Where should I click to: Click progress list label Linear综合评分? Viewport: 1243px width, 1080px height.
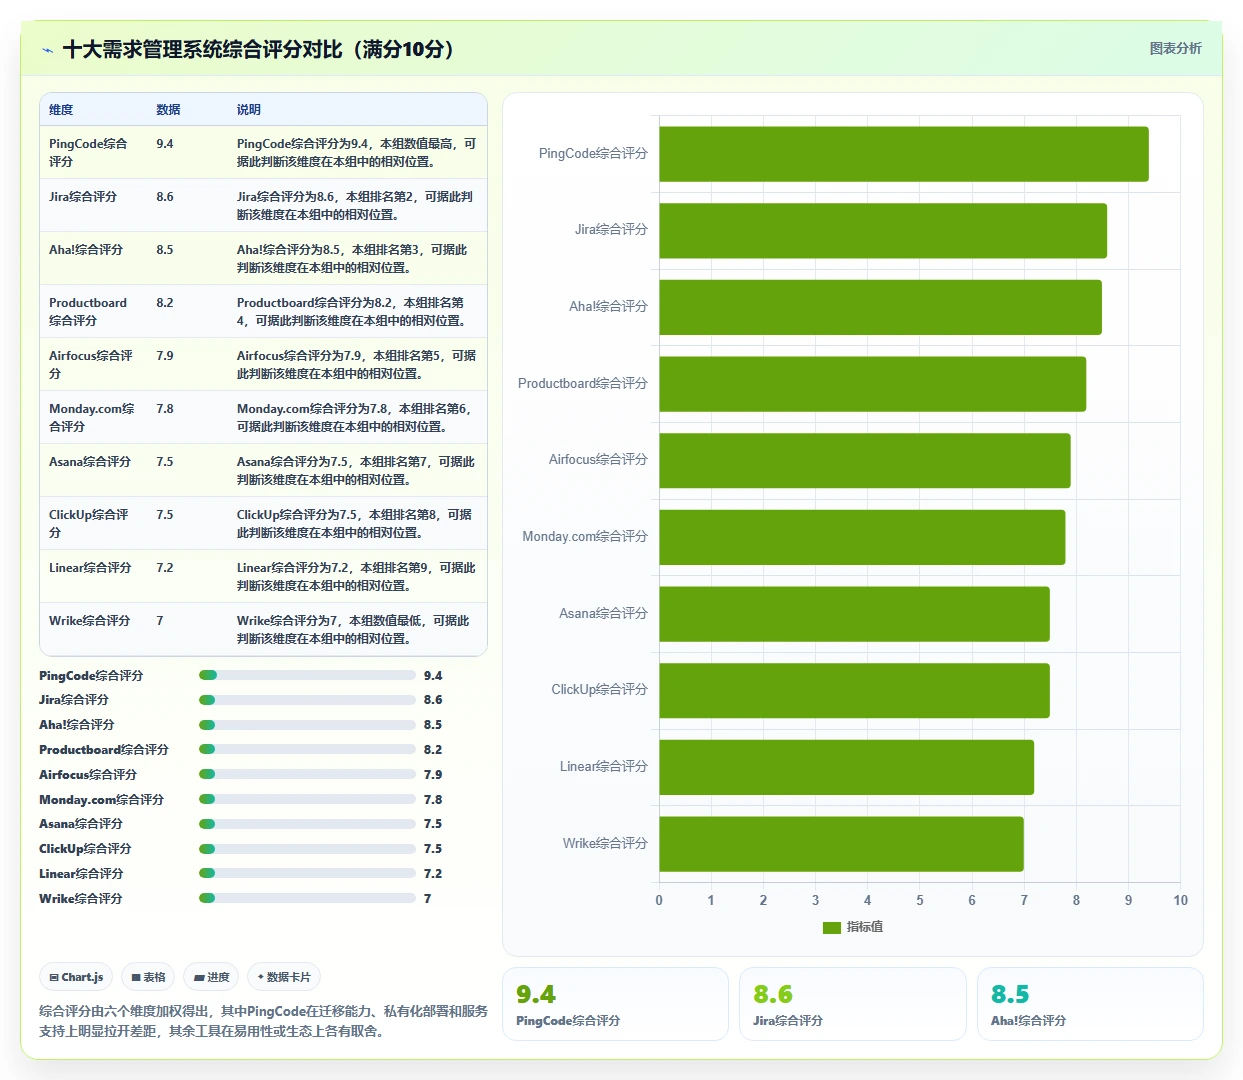pos(81,874)
